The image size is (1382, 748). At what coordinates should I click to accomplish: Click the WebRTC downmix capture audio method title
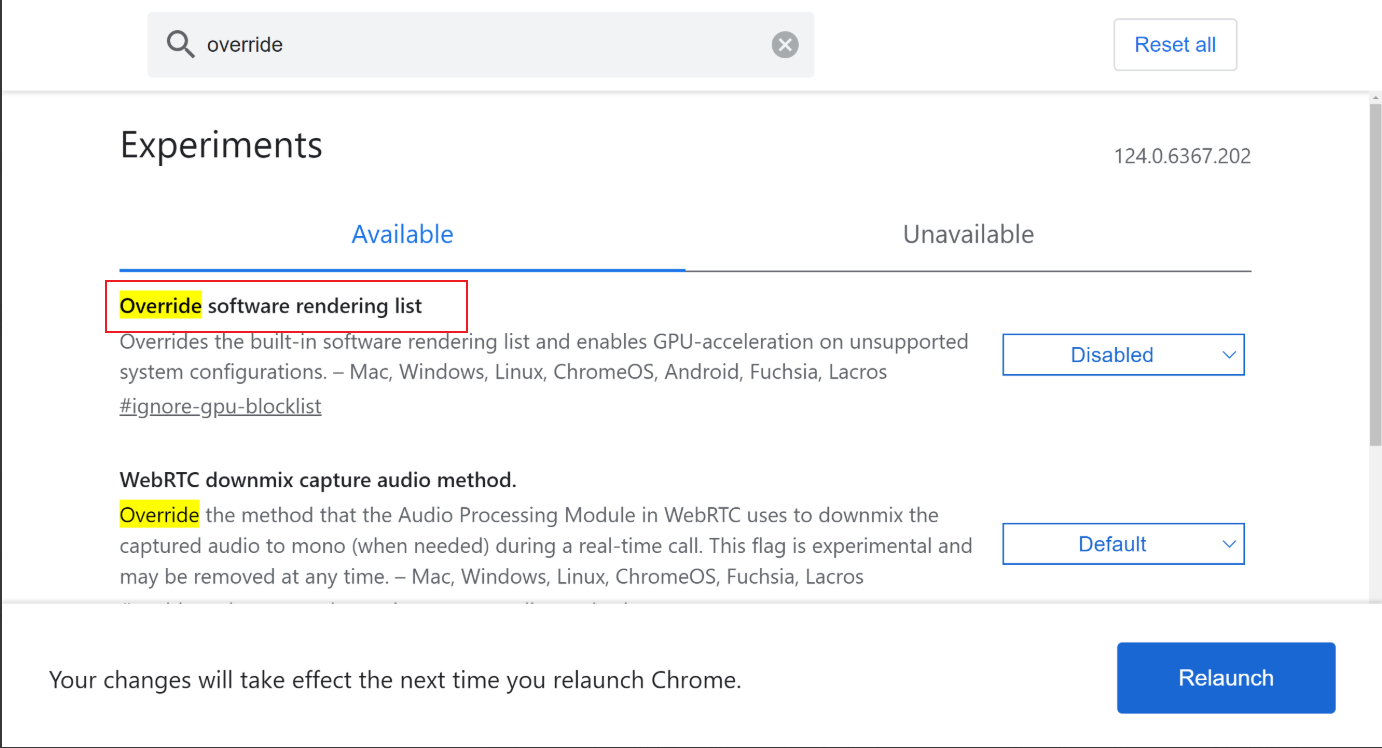coord(318,479)
